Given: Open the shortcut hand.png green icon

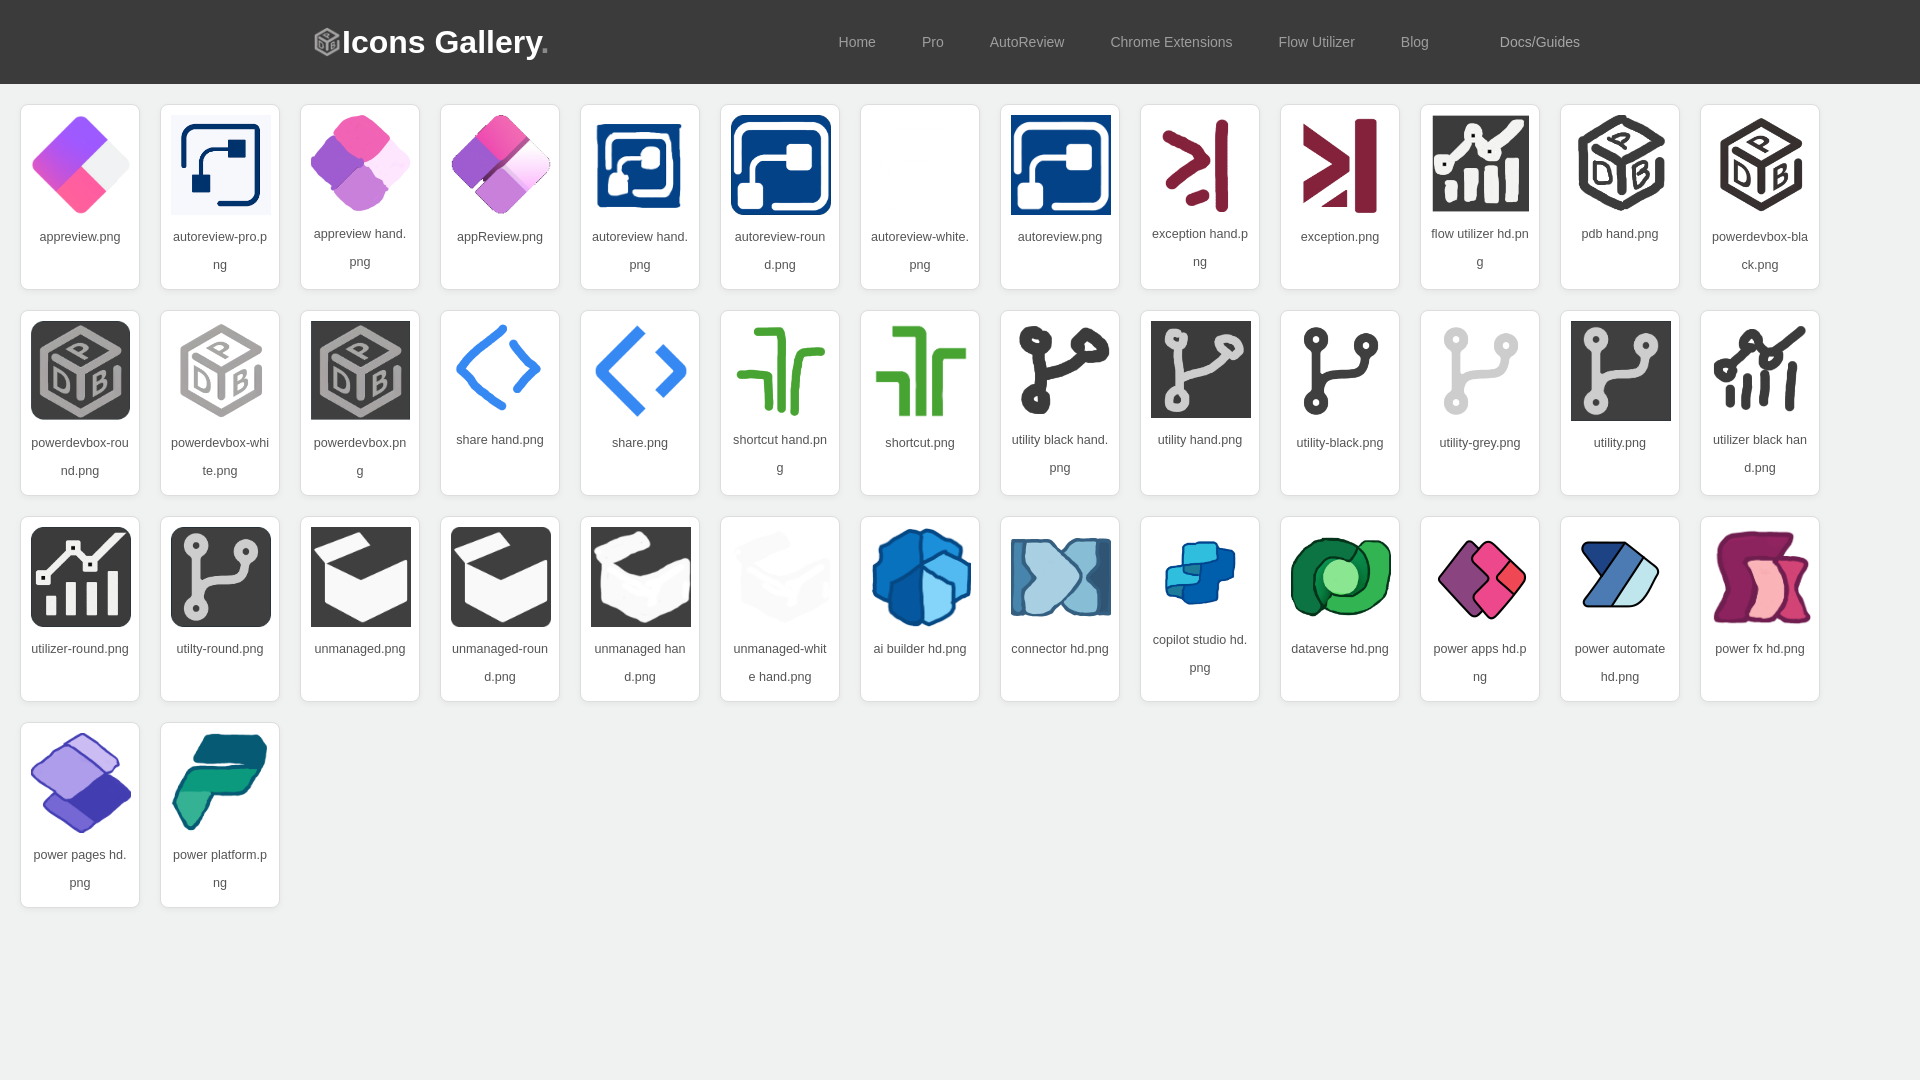Looking at the screenshot, I should (x=780, y=369).
